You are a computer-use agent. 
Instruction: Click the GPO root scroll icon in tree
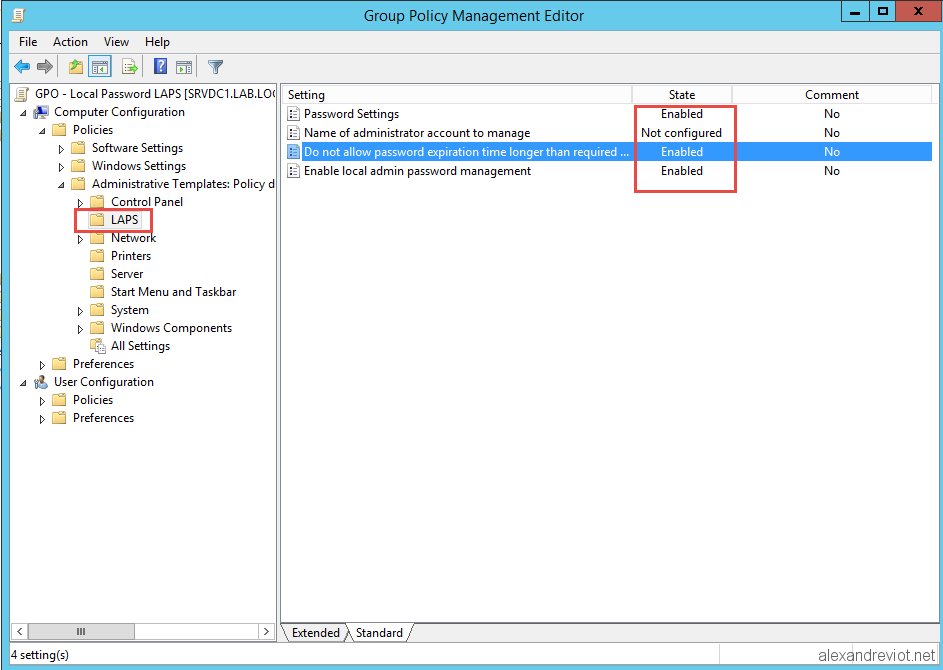22,94
